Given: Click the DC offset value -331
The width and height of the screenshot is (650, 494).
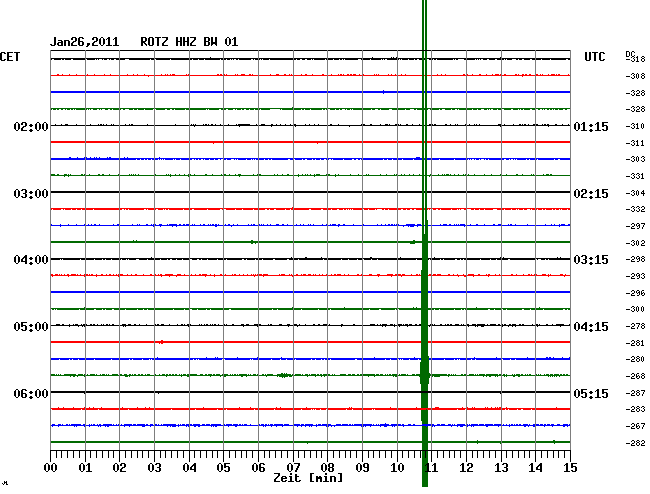Looking at the screenshot, I should click(635, 176).
